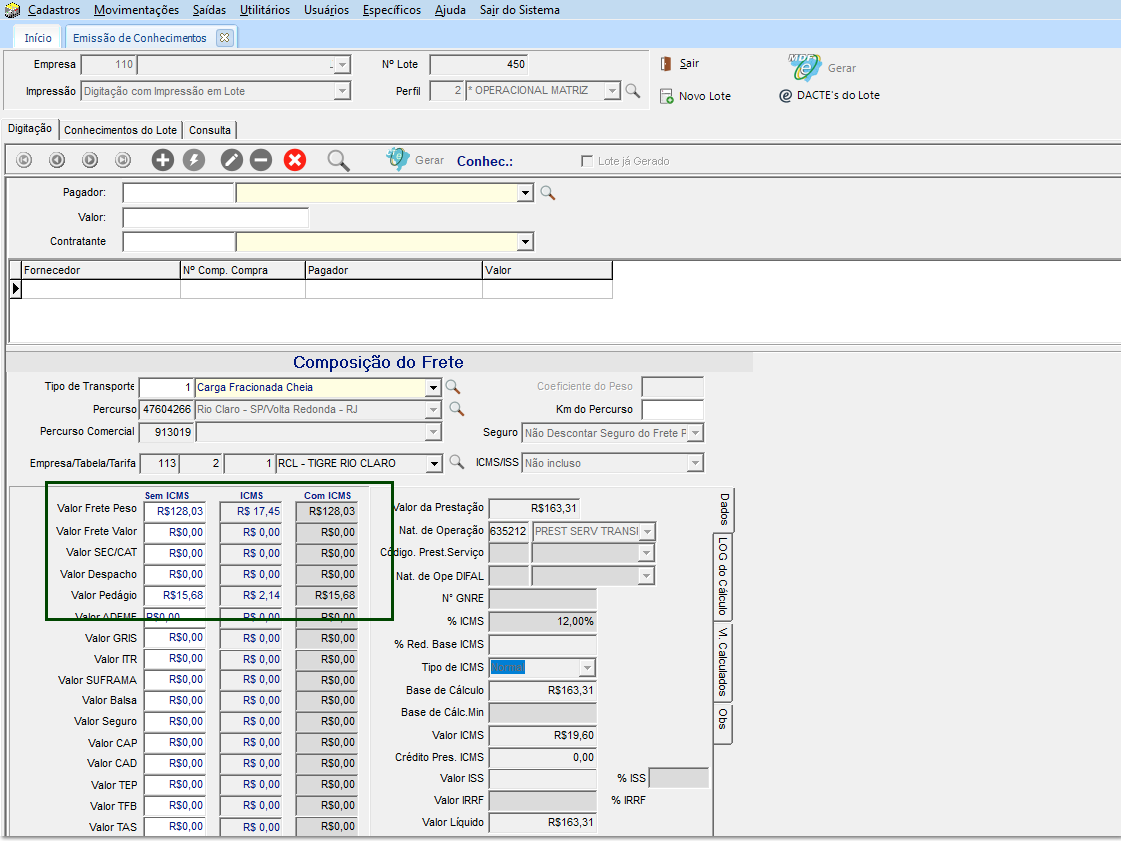The height and width of the screenshot is (841, 1121).
Task: Click the pencil edit icon in toolbar
Action: (231, 160)
